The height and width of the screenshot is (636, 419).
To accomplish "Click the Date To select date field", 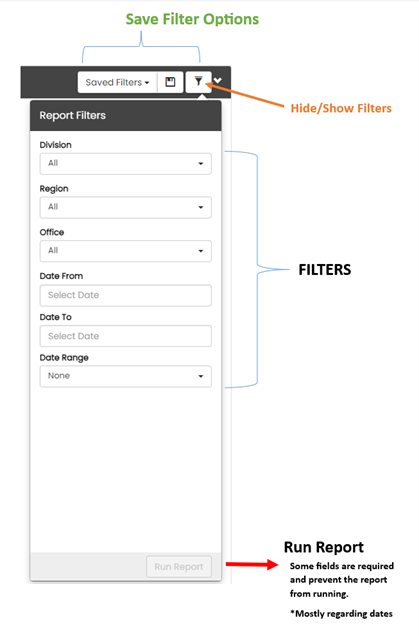I will pos(125,336).
